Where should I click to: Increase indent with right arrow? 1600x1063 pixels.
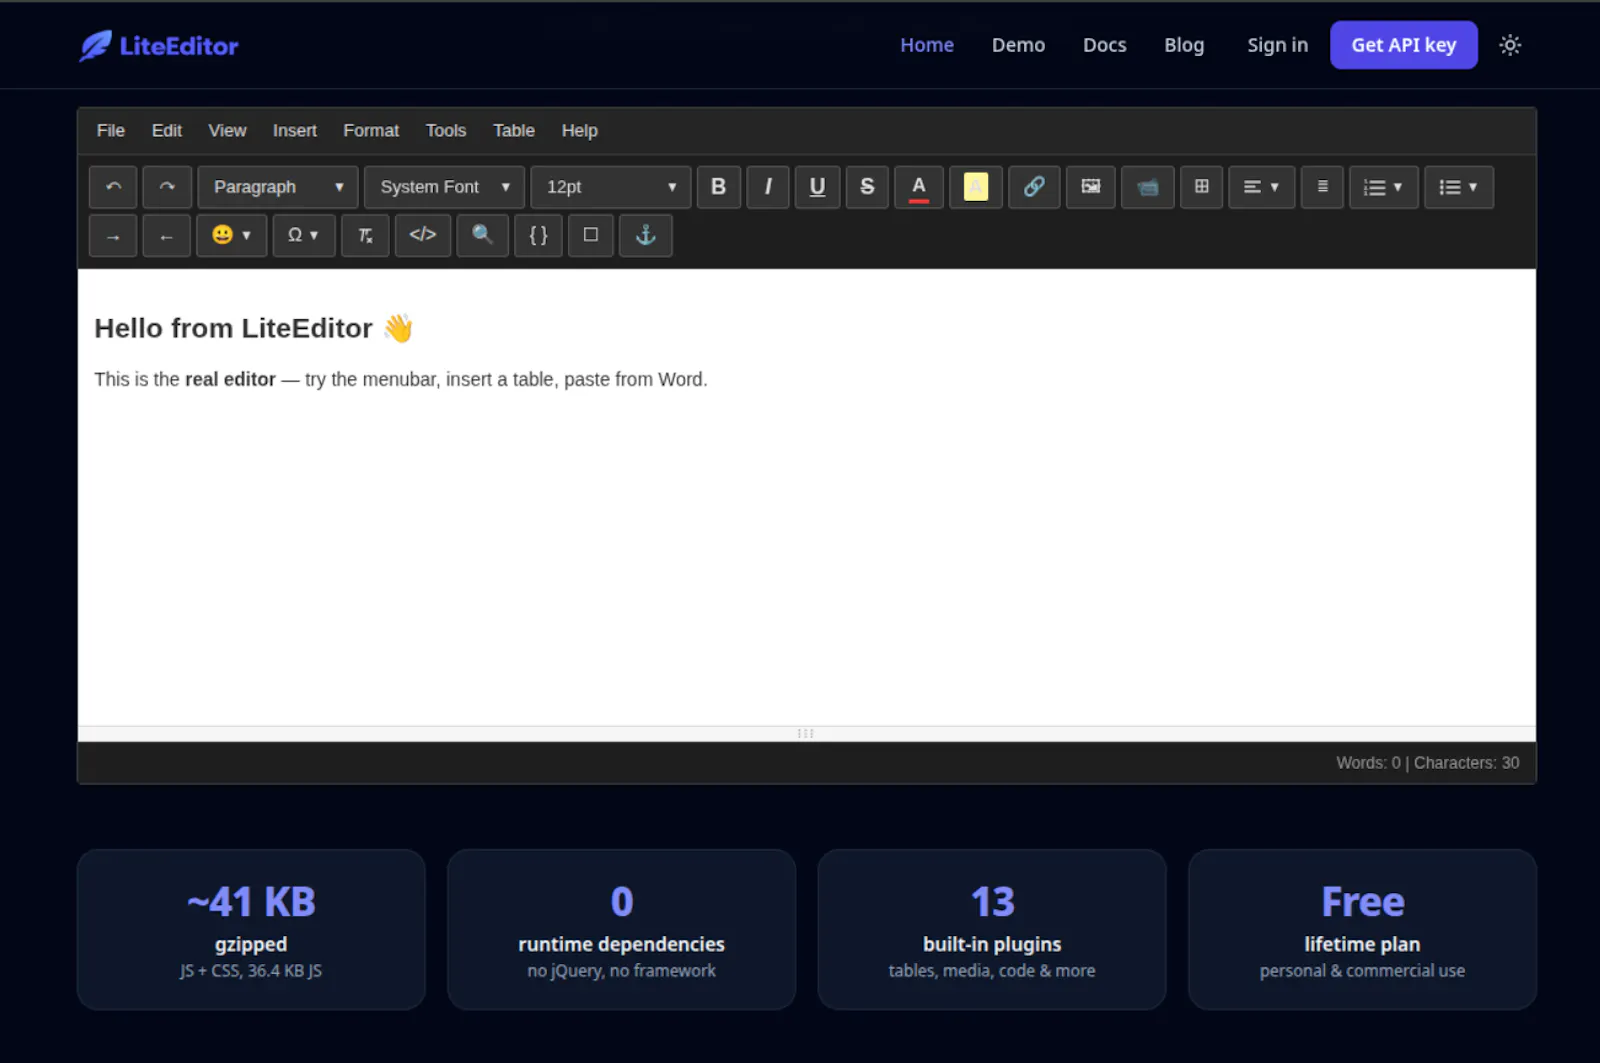(113, 236)
